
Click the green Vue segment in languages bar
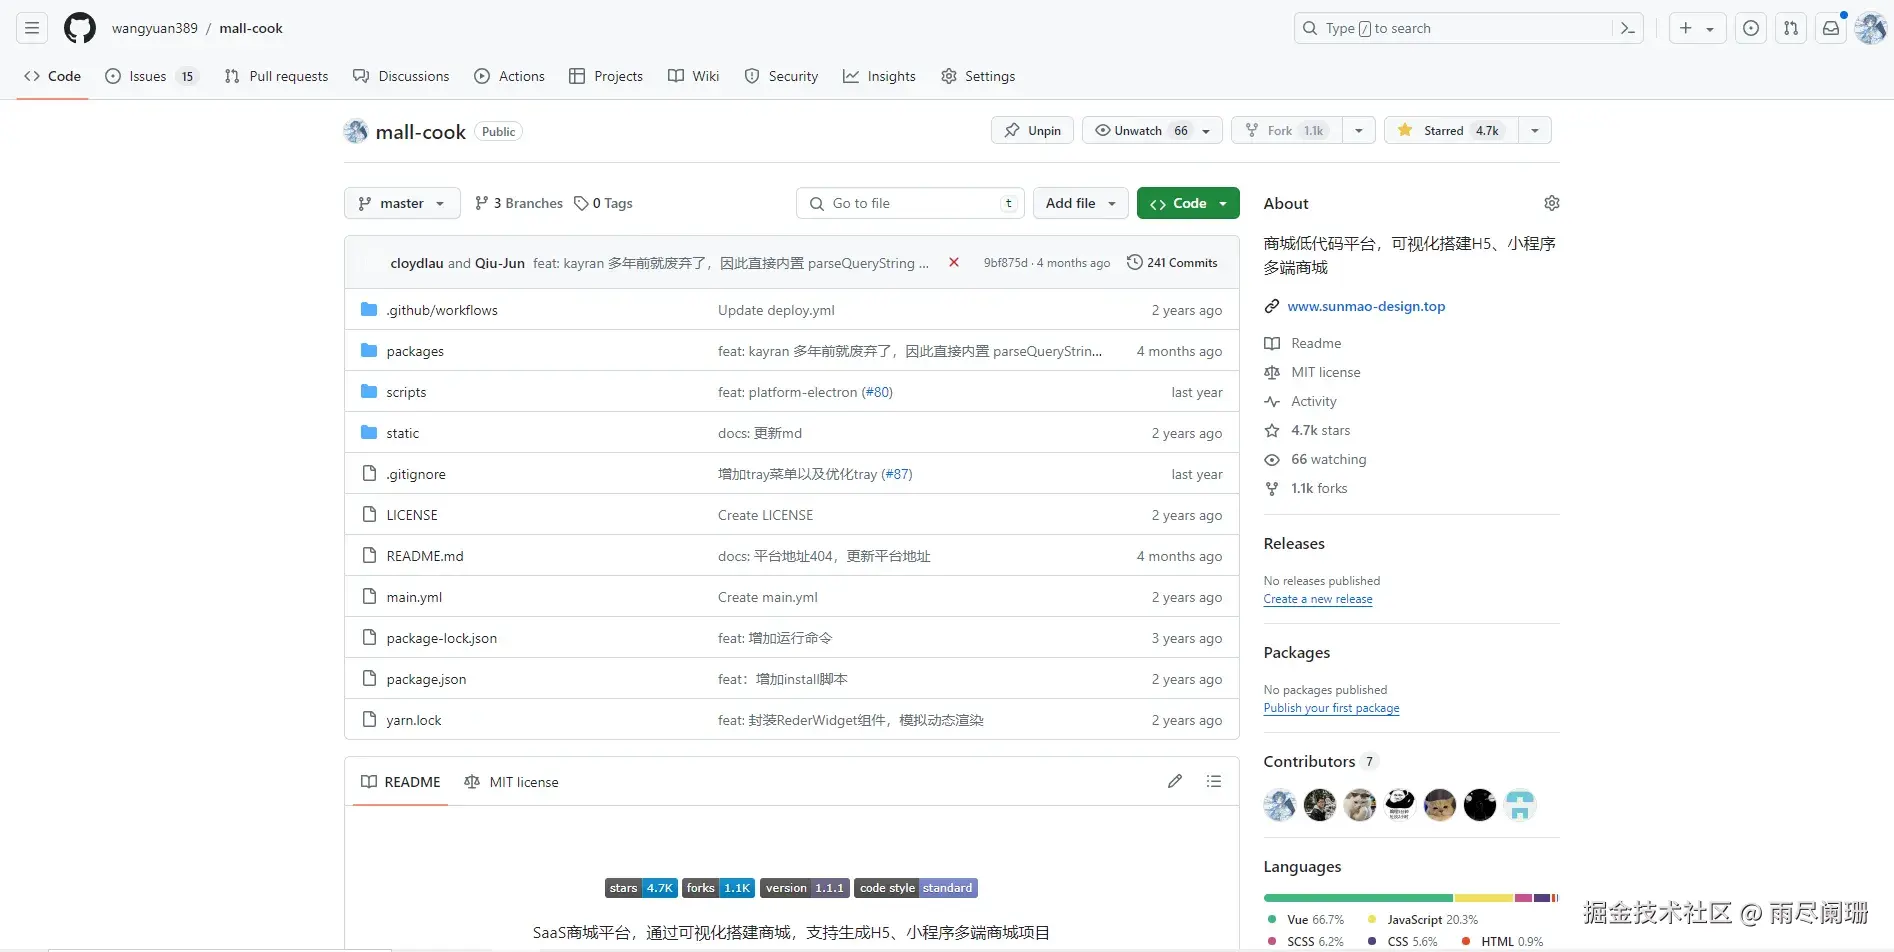click(1357, 898)
